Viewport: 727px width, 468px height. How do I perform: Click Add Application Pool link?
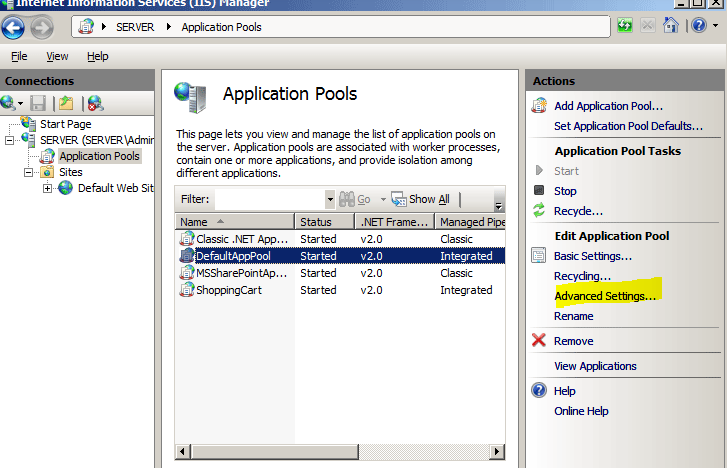pyautogui.click(x=608, y=106)
